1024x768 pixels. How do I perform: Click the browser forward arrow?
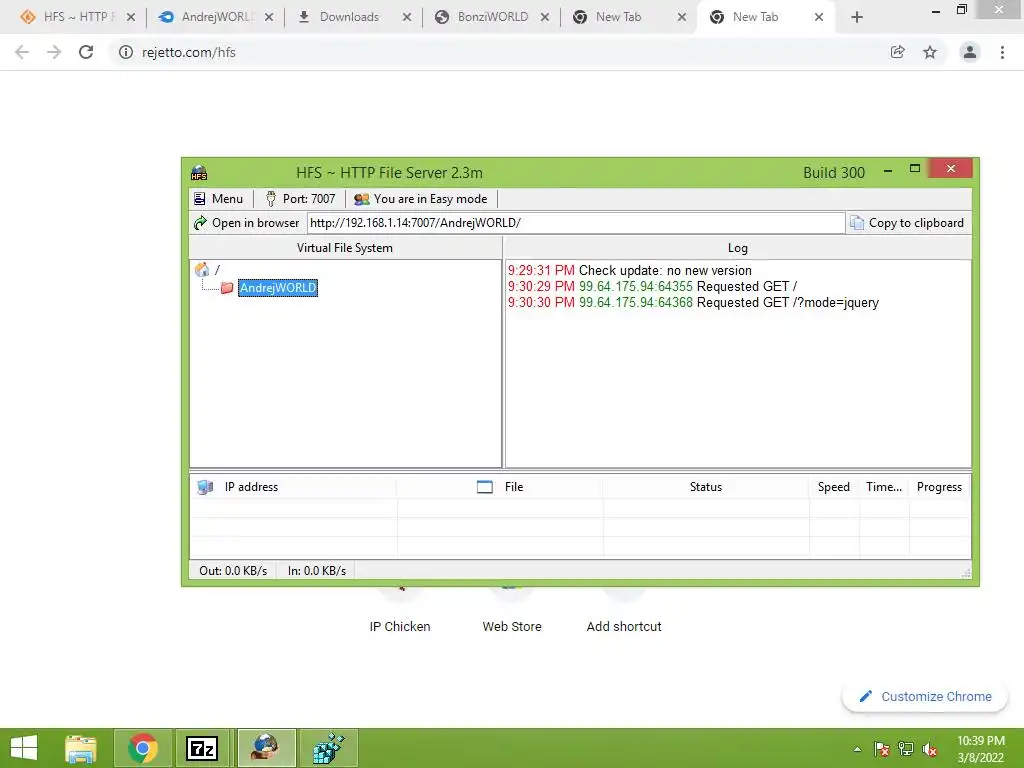tap(54, 52)
